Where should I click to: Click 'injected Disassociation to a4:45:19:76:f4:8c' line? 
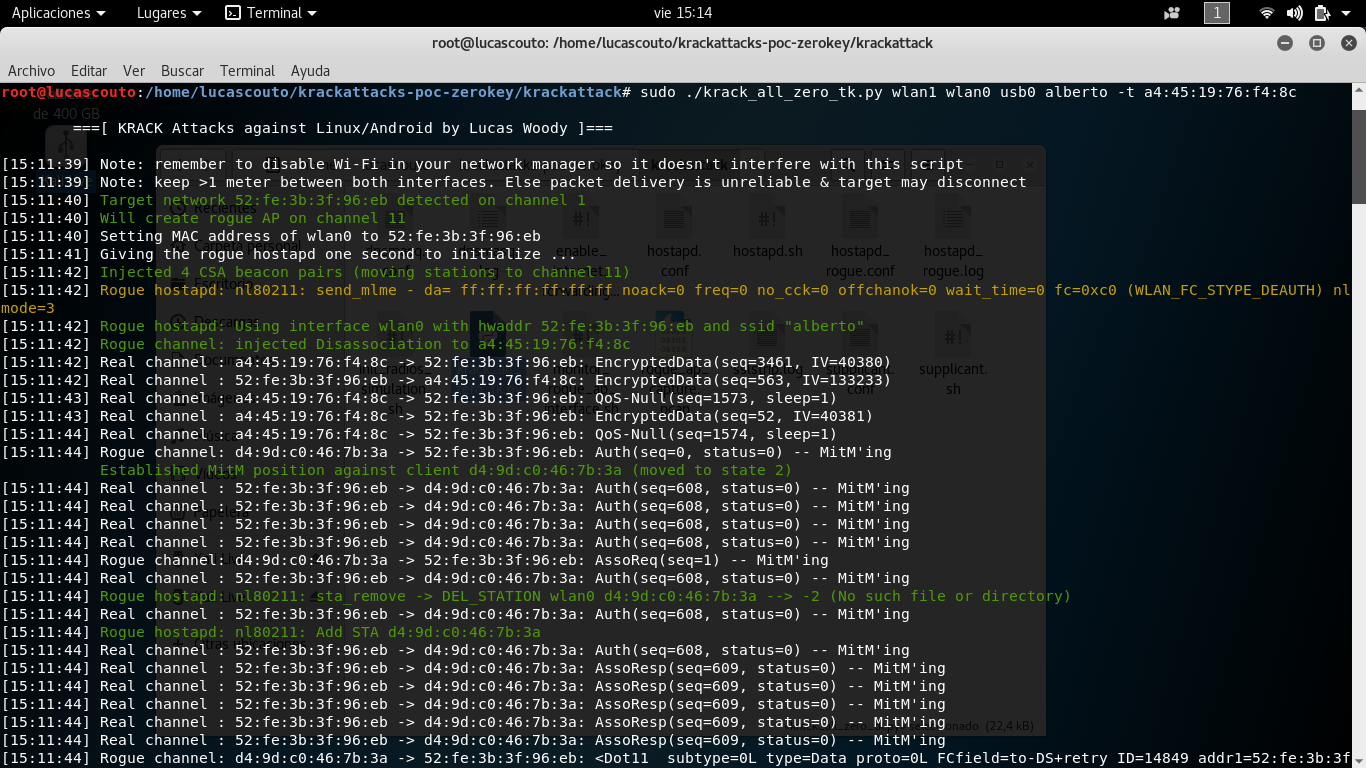(x=315, y=344)
